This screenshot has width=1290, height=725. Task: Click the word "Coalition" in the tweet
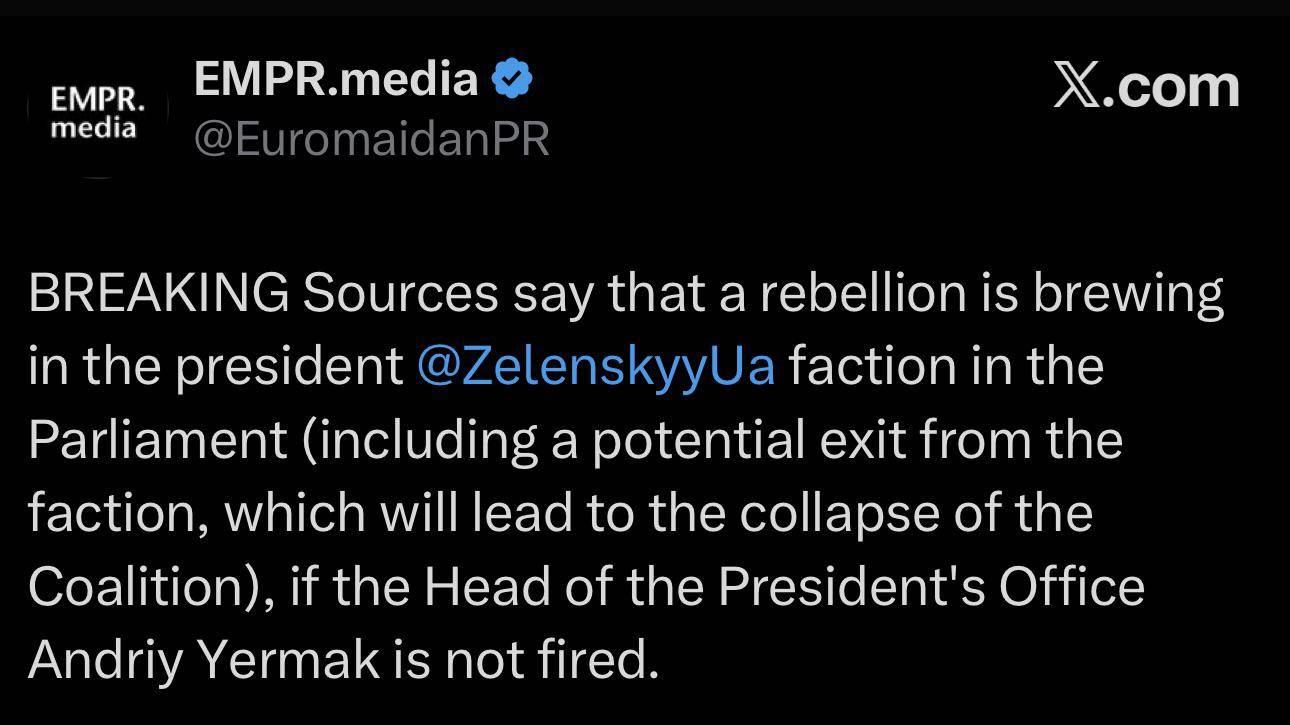click(137, 586)
